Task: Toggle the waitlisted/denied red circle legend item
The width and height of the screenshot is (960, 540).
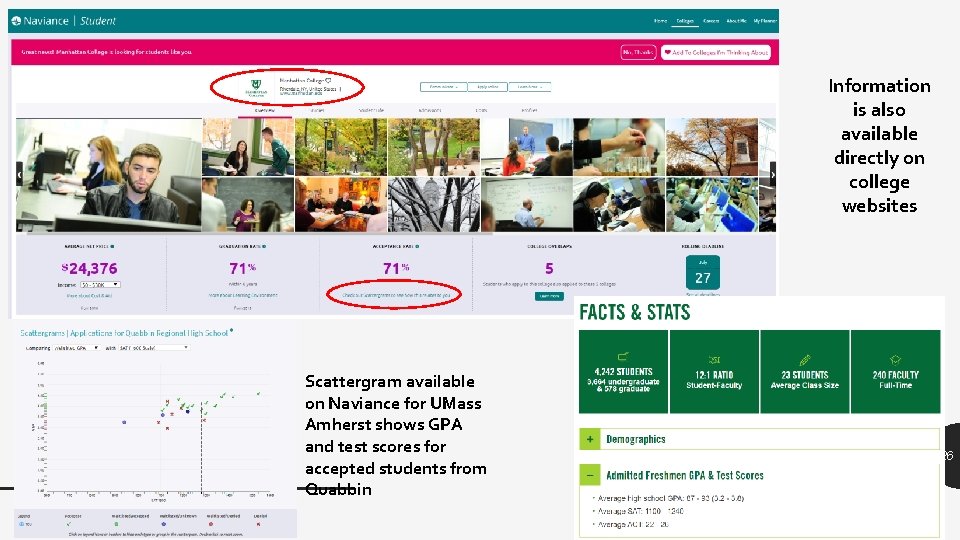Action: pyautogui.click(x=211, y=524)
